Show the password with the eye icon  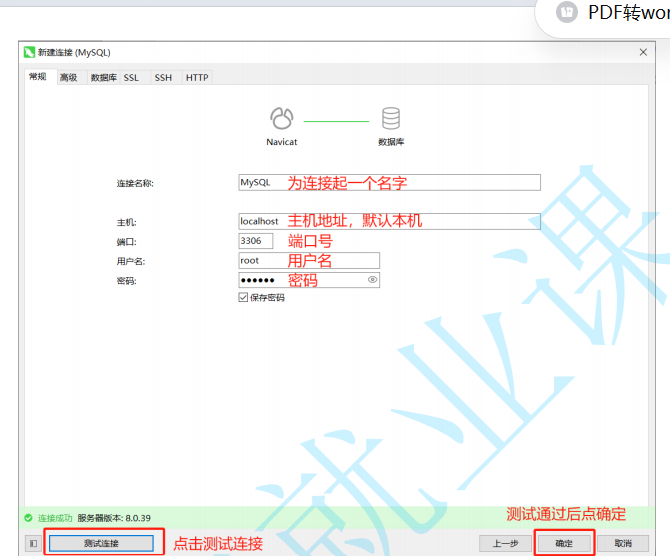[372, 279]
